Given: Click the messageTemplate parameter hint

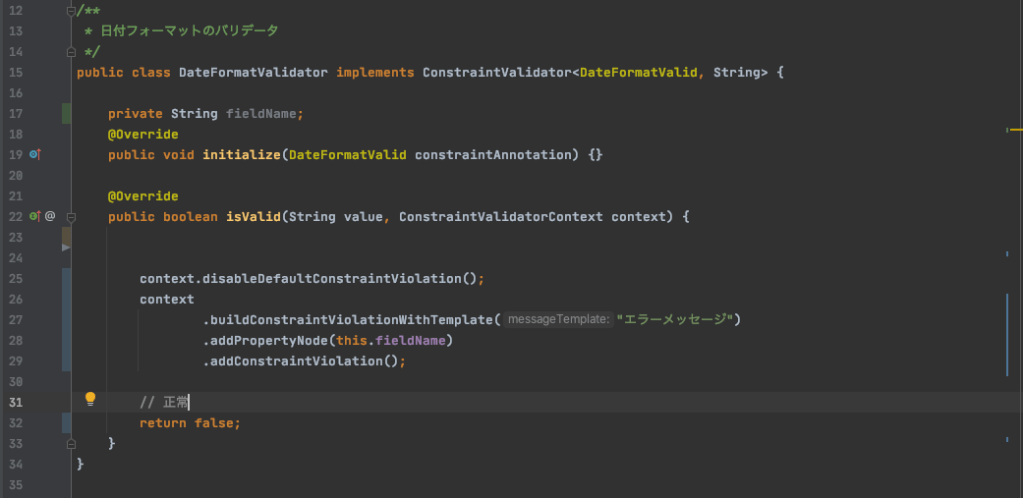Looking at the screenshot, I should 558,320.
